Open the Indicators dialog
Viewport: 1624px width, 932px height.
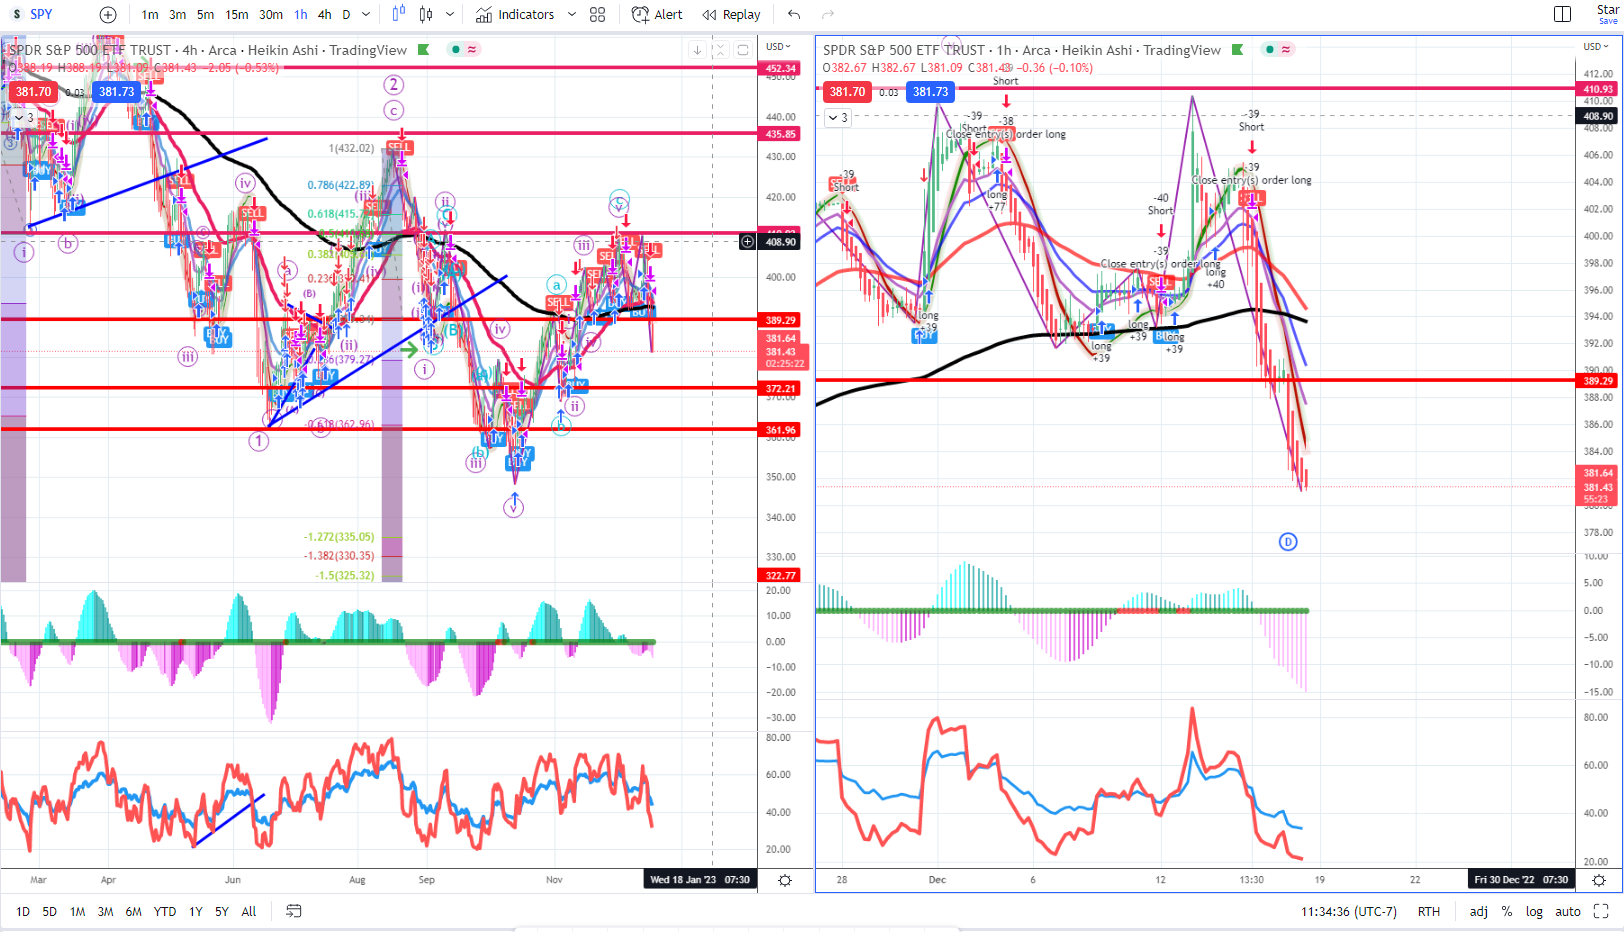click(x=515, y=14)
